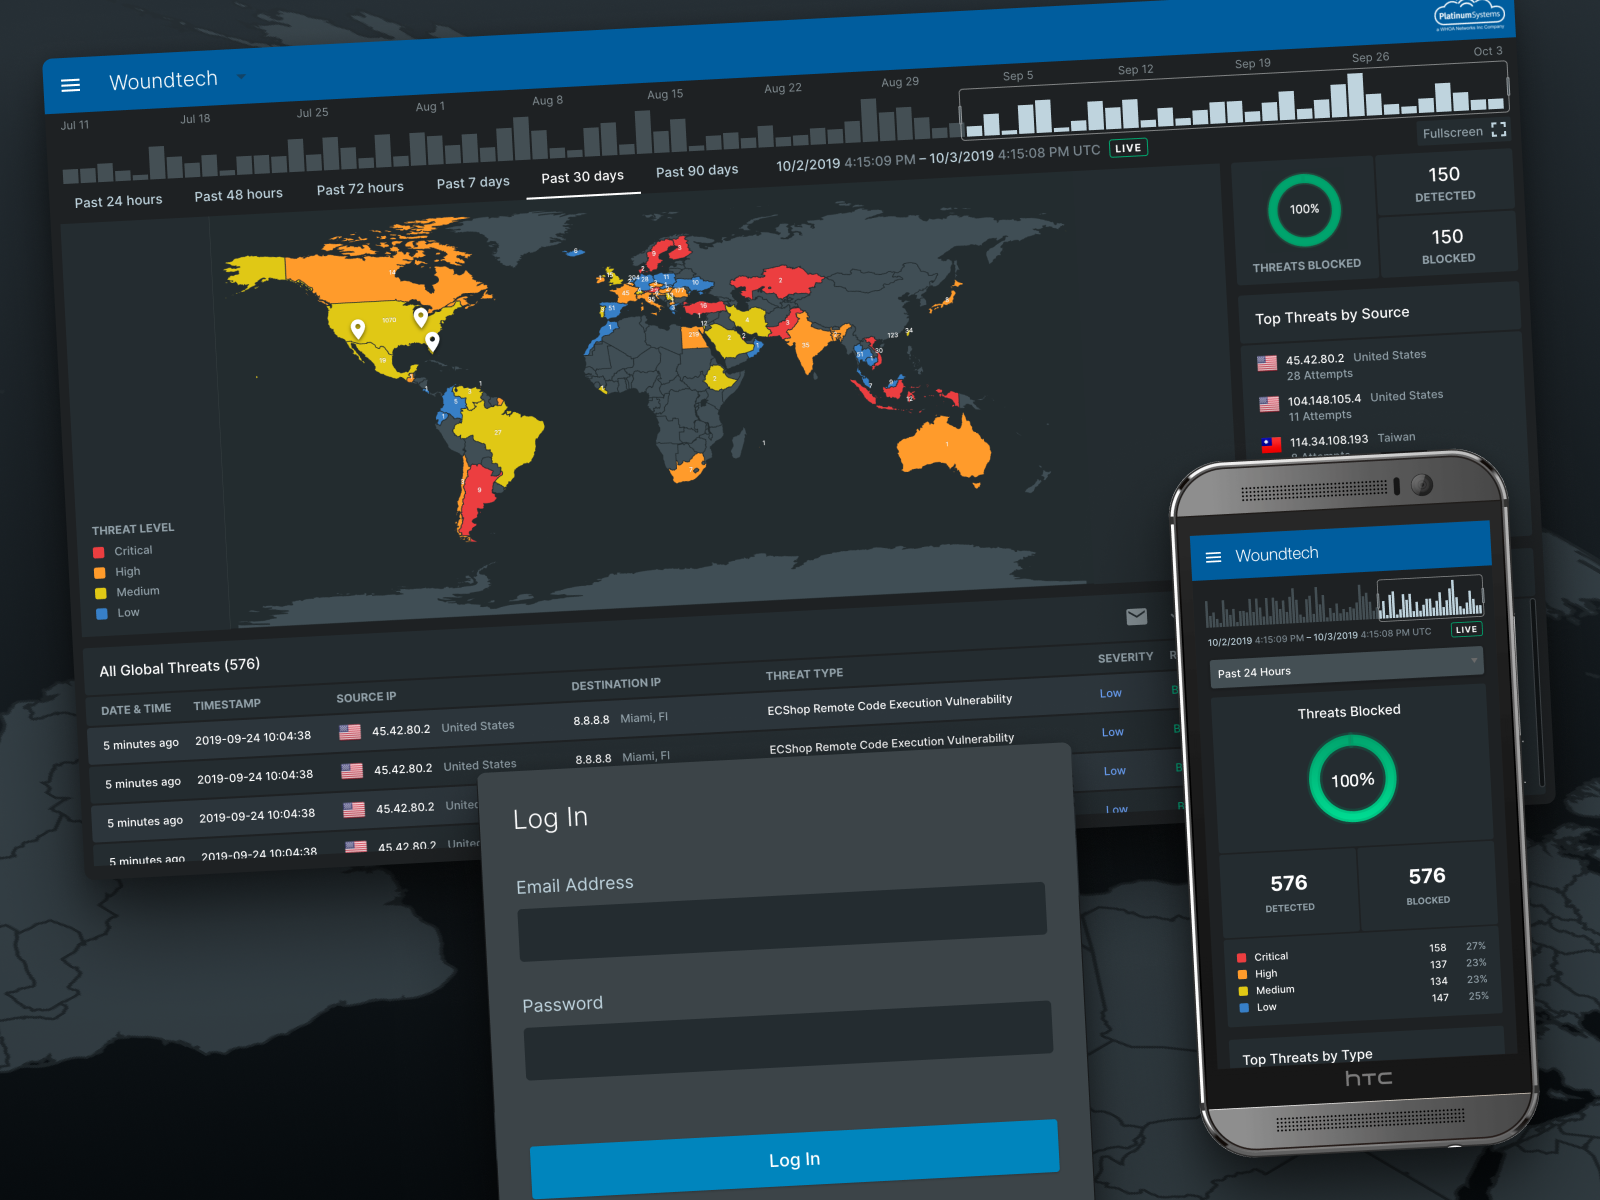Sort the table by the Severity column header
The height and width of the screenshot is (1200, 1600).
[1125, 658]
